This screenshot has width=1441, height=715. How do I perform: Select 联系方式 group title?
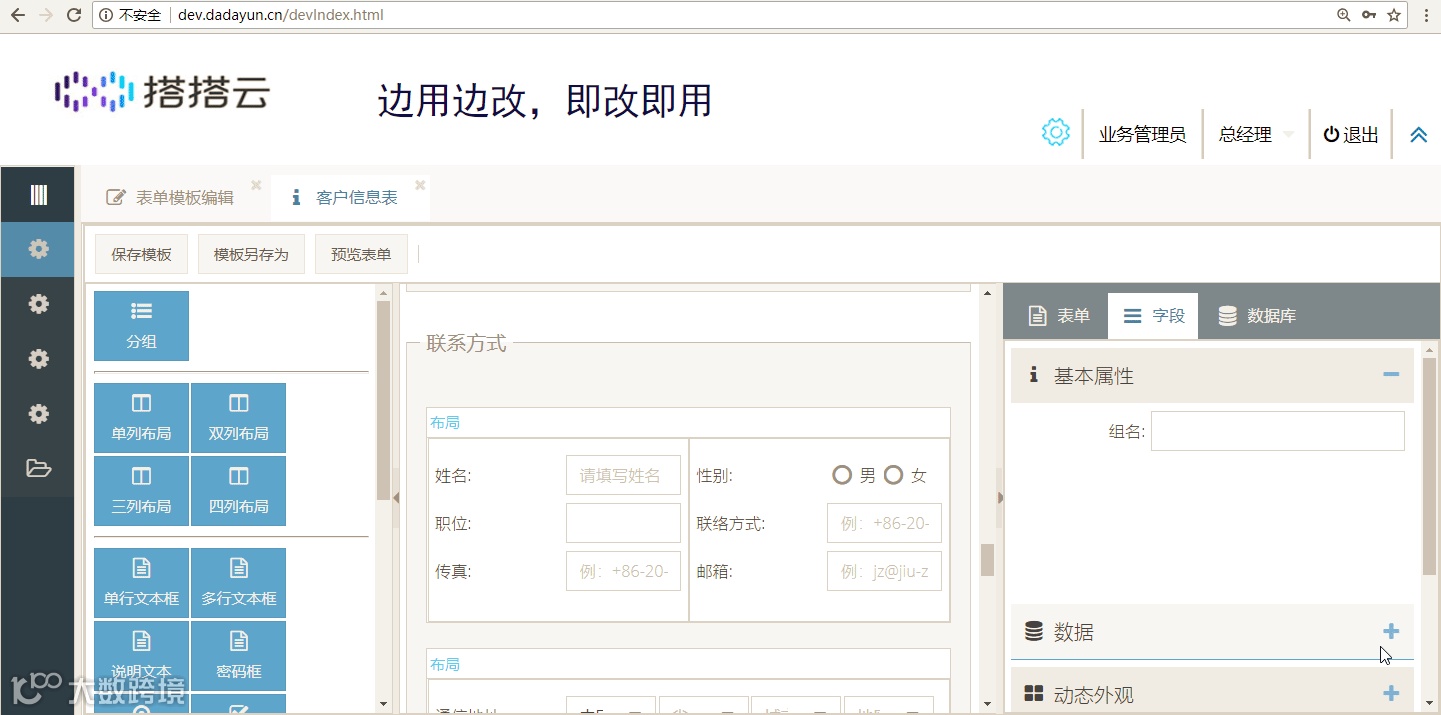(466, 343)
